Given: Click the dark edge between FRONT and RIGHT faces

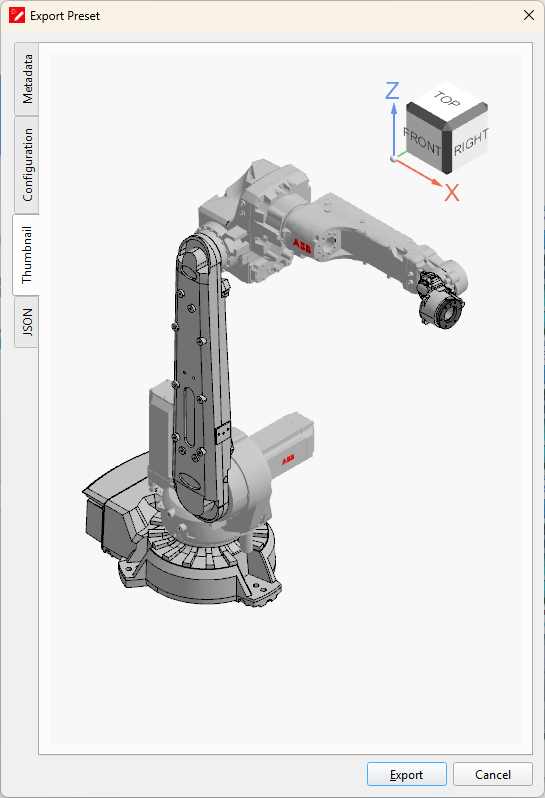Looking at the screenshot, I should click(x=447, y=151).
